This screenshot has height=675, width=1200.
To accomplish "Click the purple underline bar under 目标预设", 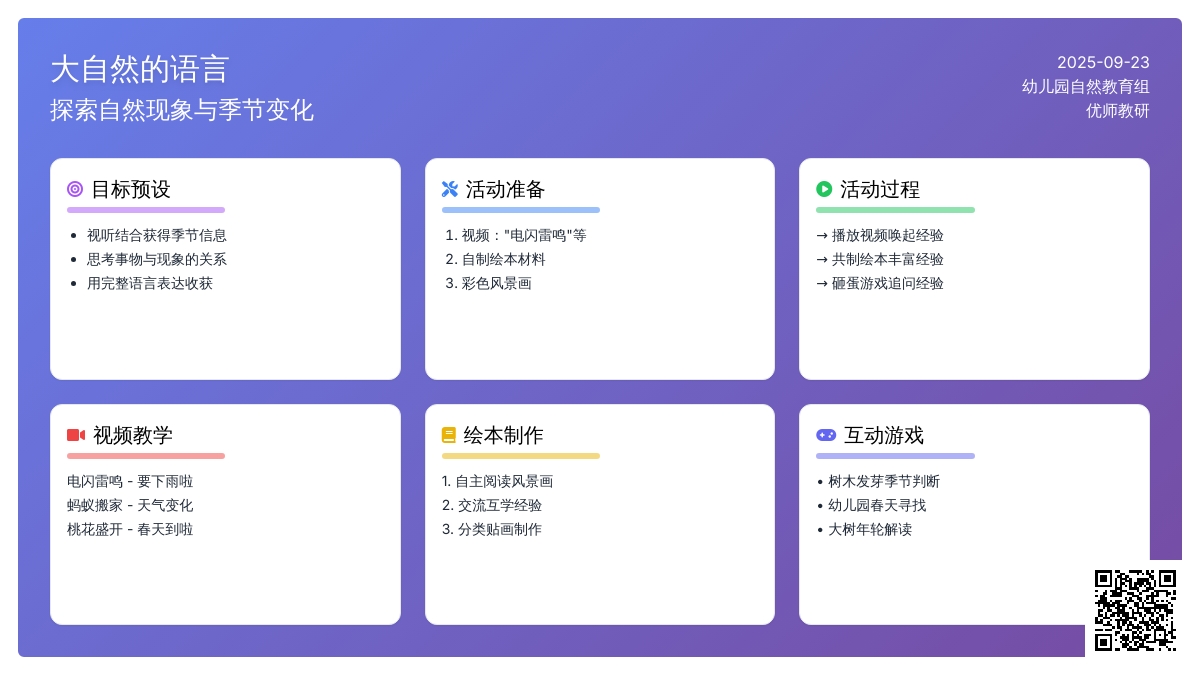I will (x=146, y=210).
